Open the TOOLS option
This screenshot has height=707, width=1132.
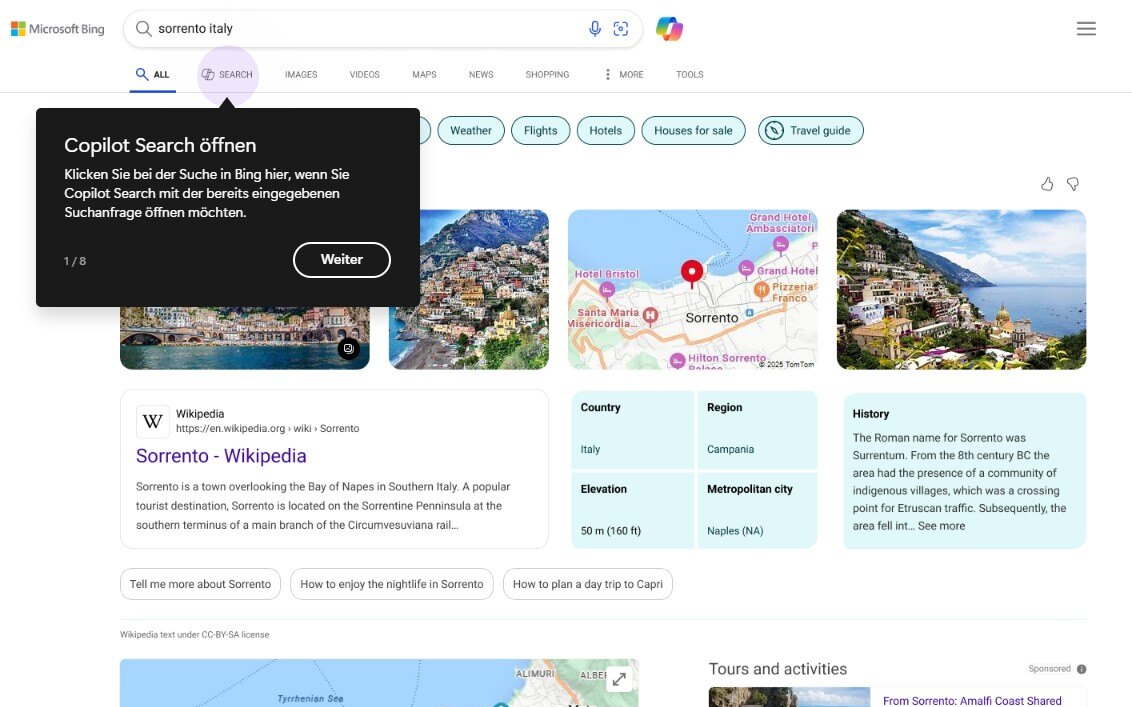tap(689, 74)
